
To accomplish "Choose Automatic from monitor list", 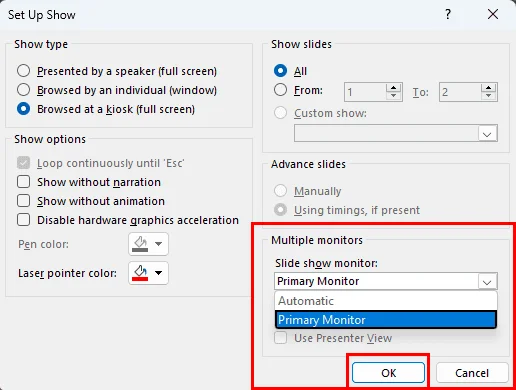I will 386,301.
